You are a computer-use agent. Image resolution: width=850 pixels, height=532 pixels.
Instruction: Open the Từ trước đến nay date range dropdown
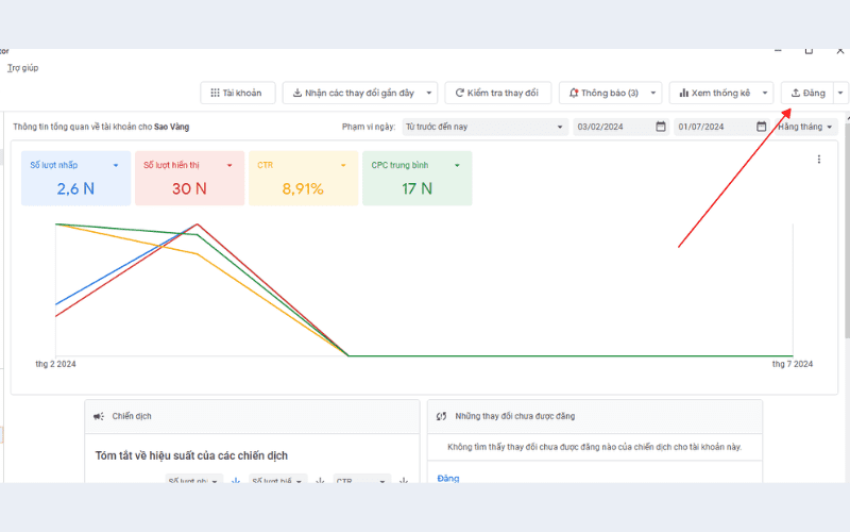(485, 126)
